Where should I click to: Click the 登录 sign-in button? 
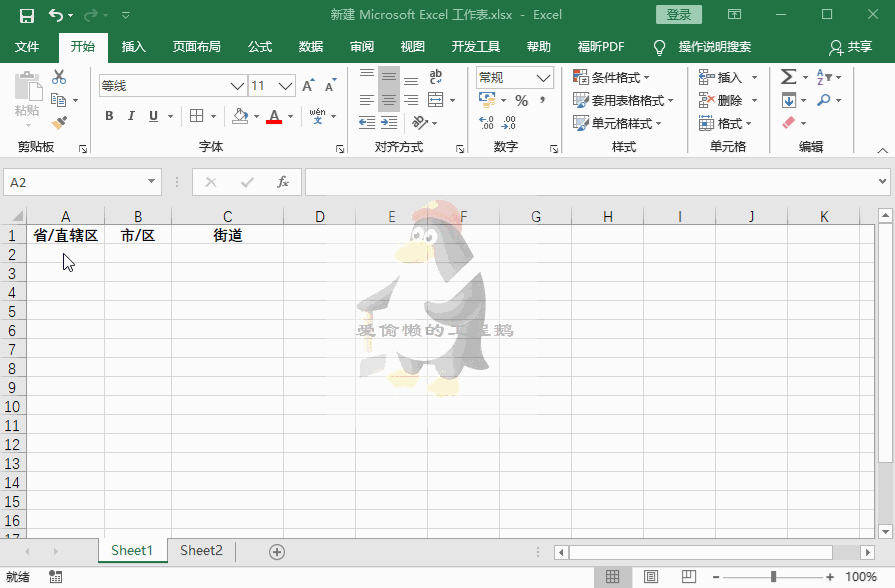pyautogui.click(x=679, y=15)
